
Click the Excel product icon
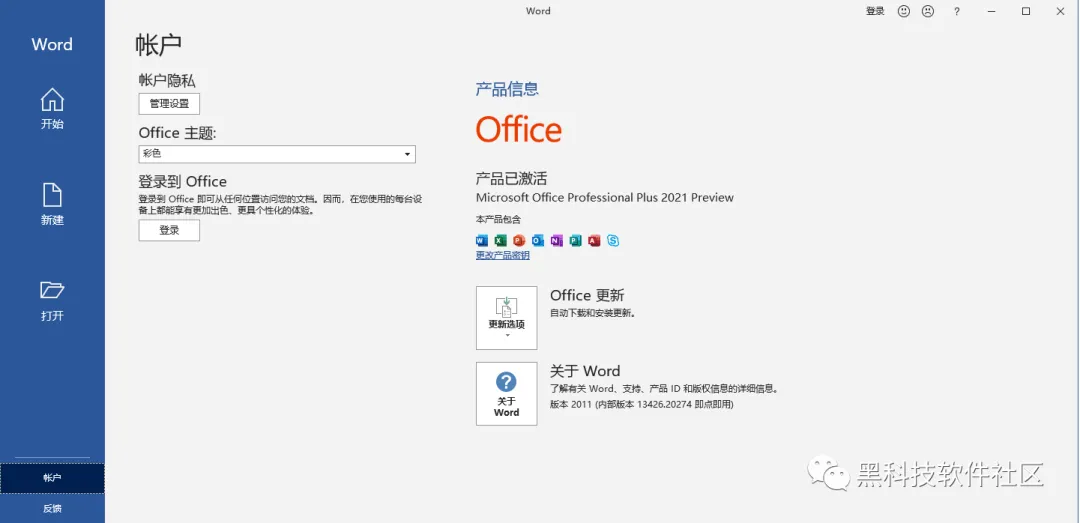[500, 240]
